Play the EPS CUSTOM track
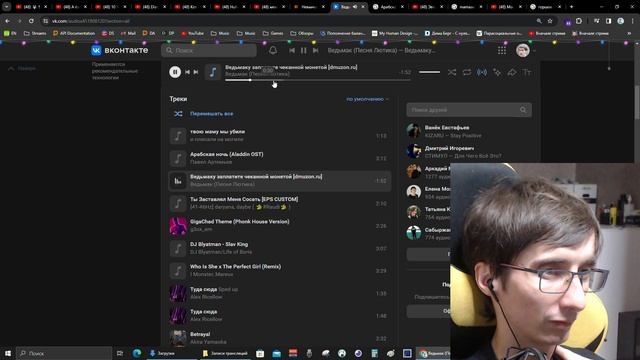The width and height of the screenshot is (640, 360). pos(280,203)
